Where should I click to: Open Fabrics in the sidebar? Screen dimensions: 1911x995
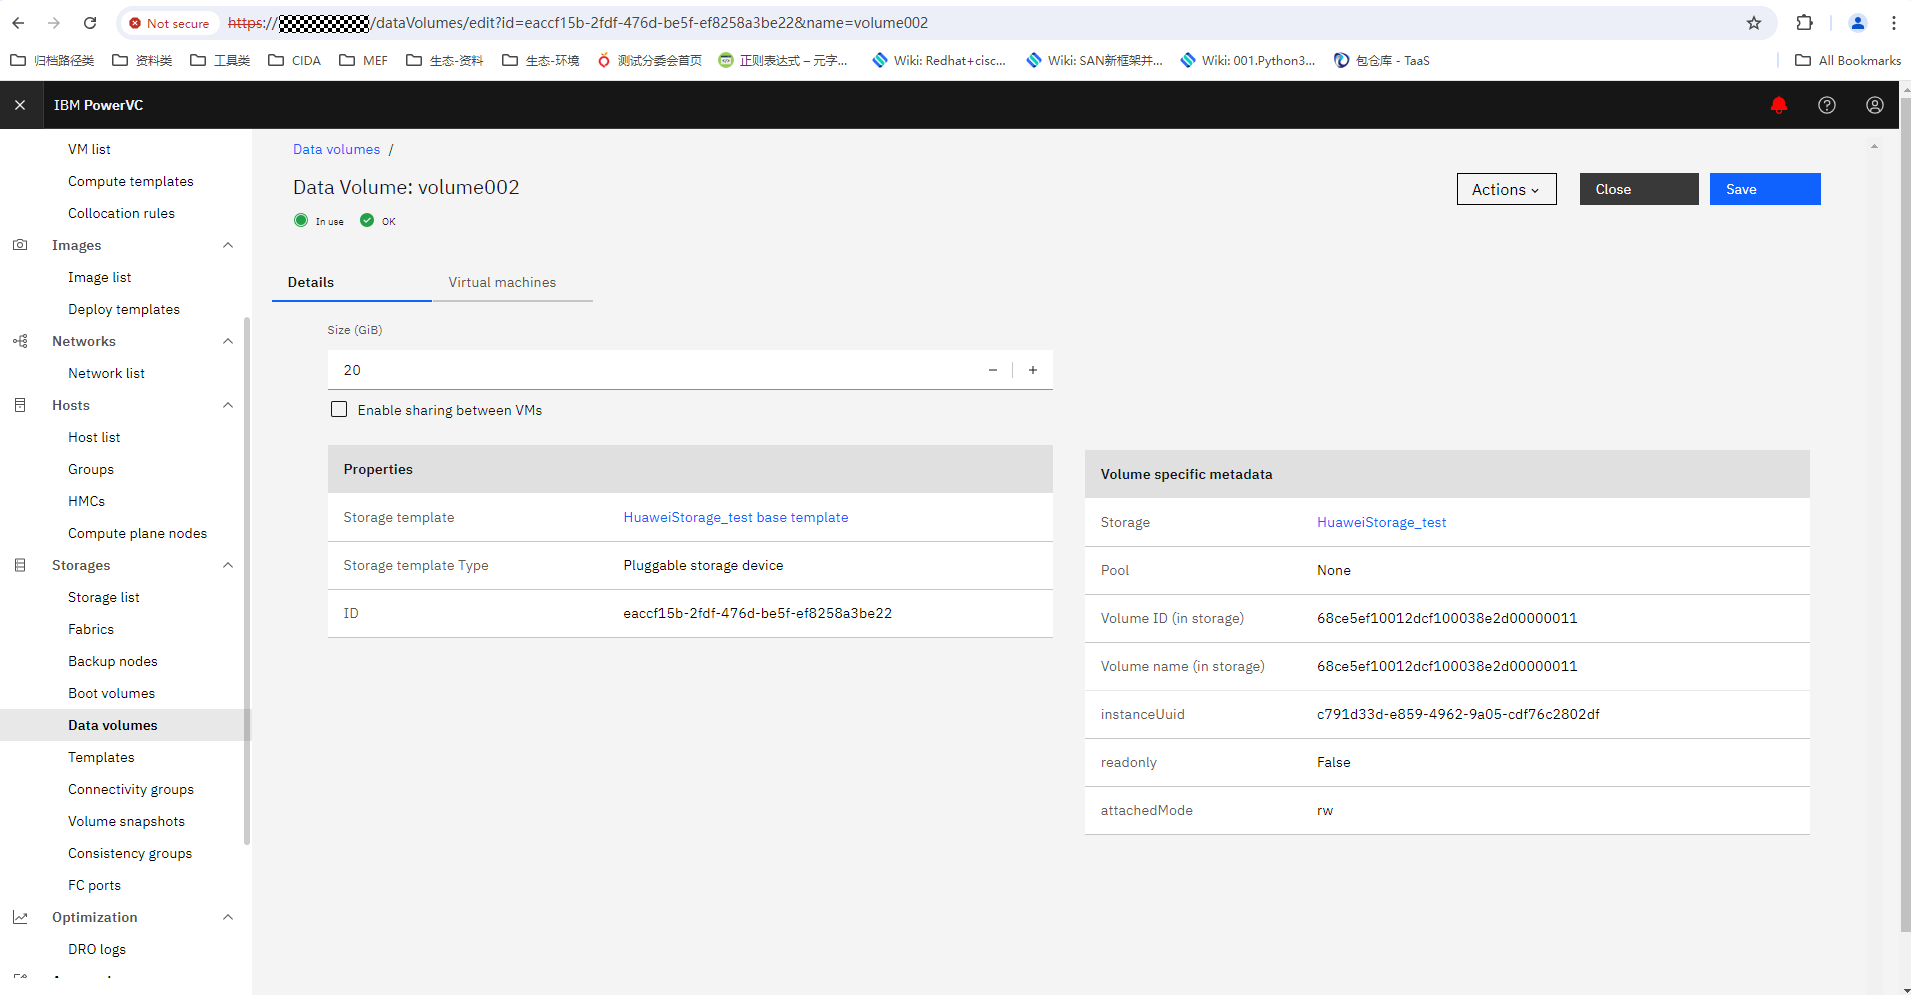coord(91,629)
